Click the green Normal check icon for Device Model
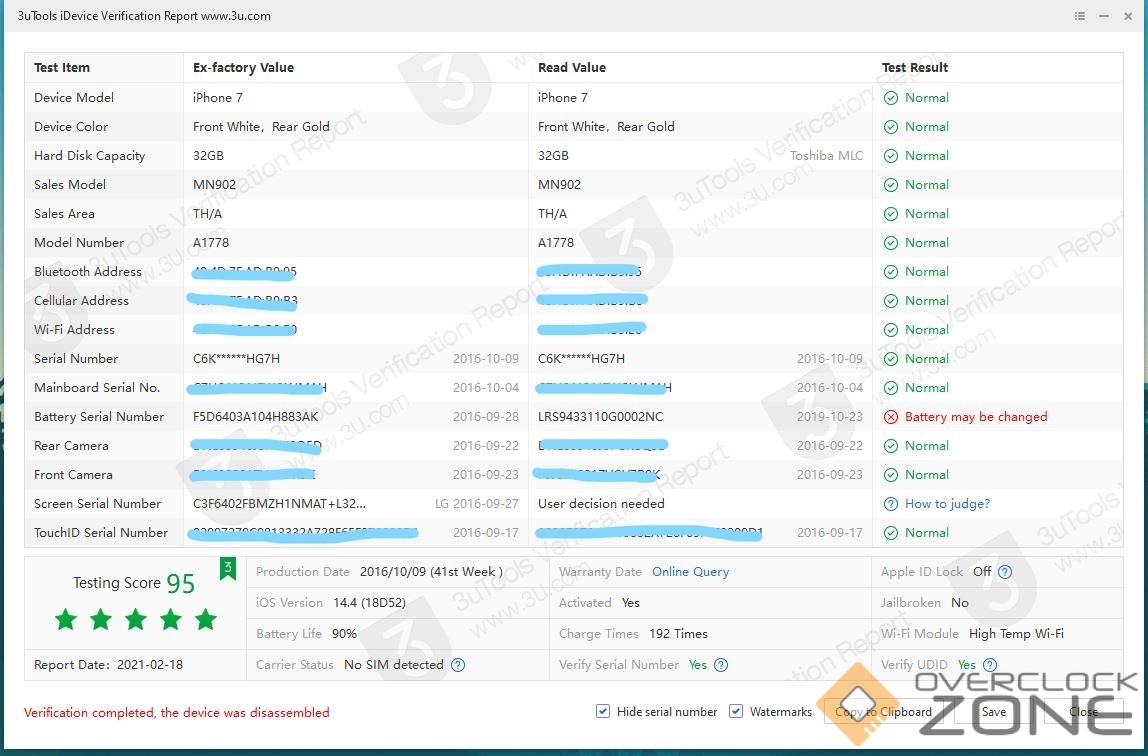 coord(891,98)
